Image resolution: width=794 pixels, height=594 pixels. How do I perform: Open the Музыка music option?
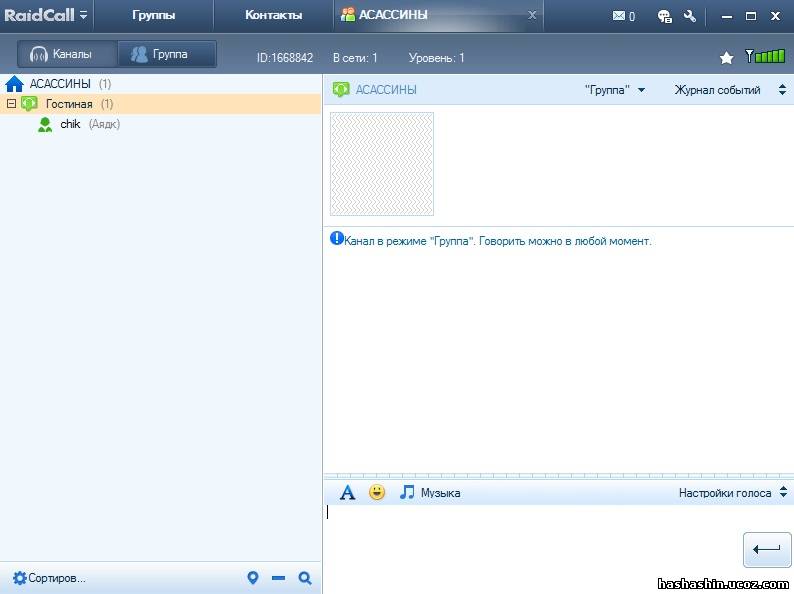coord(429,492)
